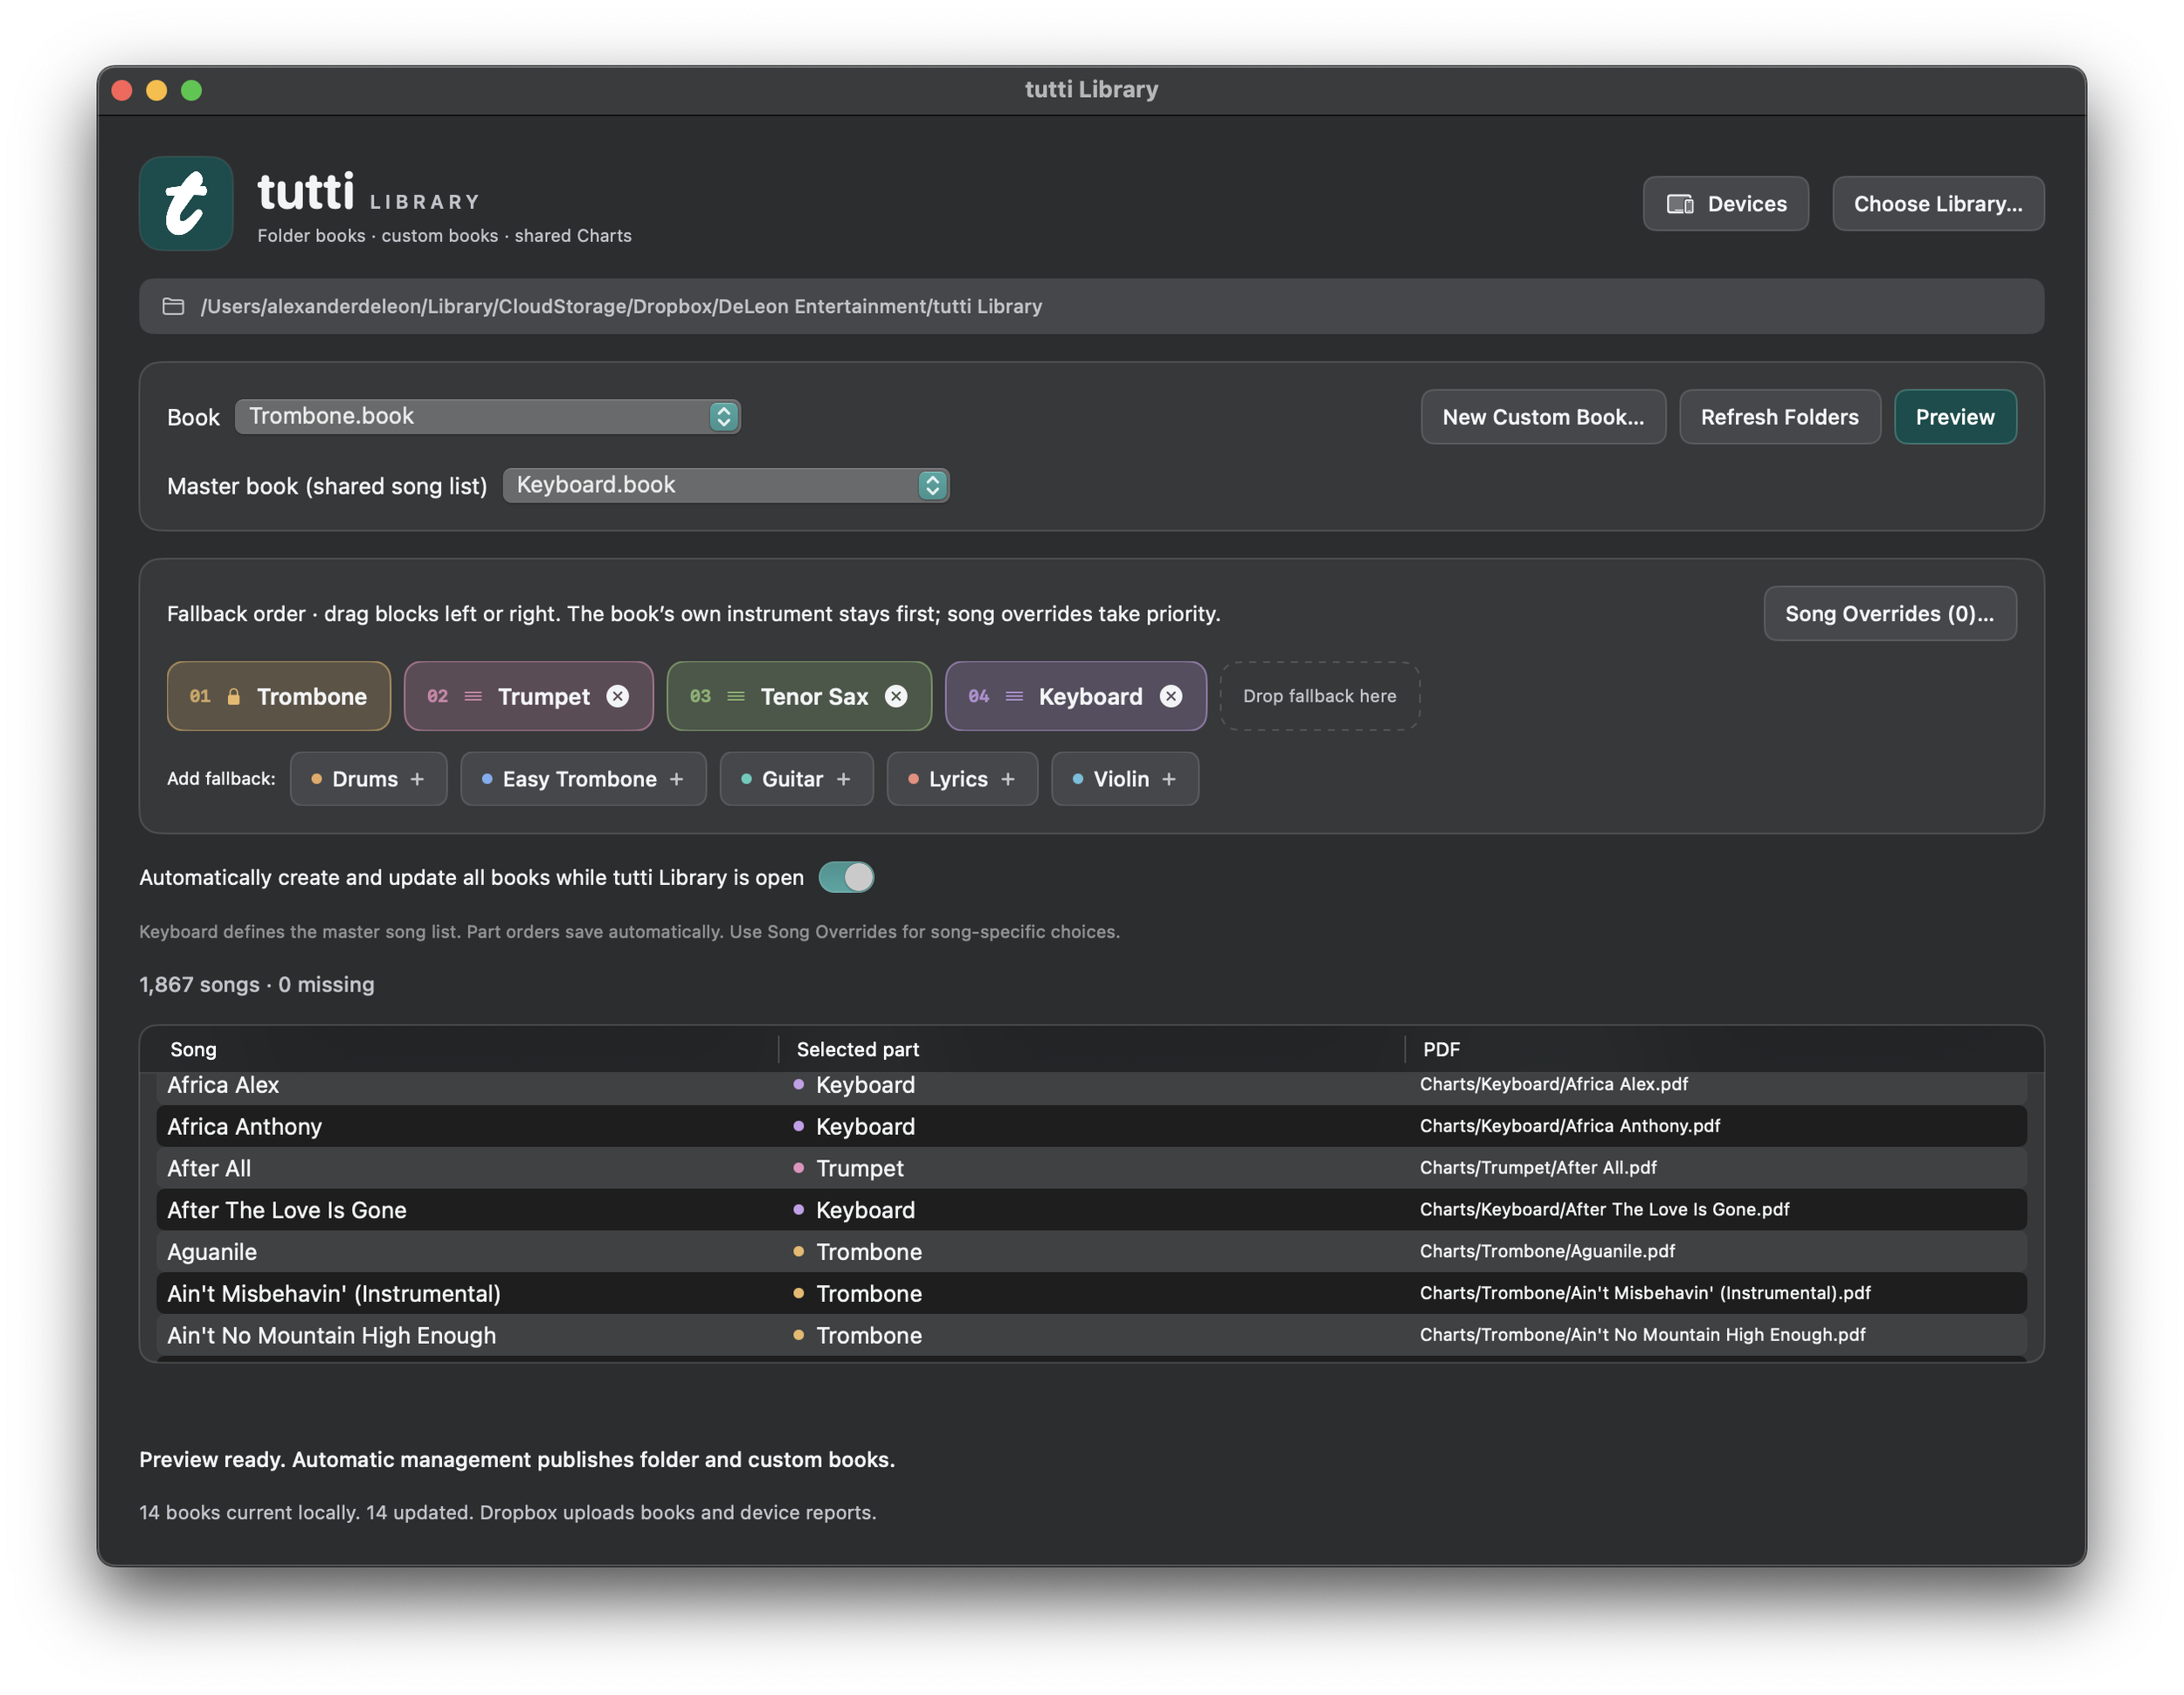Screen dimensions: 2184x1695
Task: Open the Book dropdown showing Trombone.book
Action: coord(487,416)
